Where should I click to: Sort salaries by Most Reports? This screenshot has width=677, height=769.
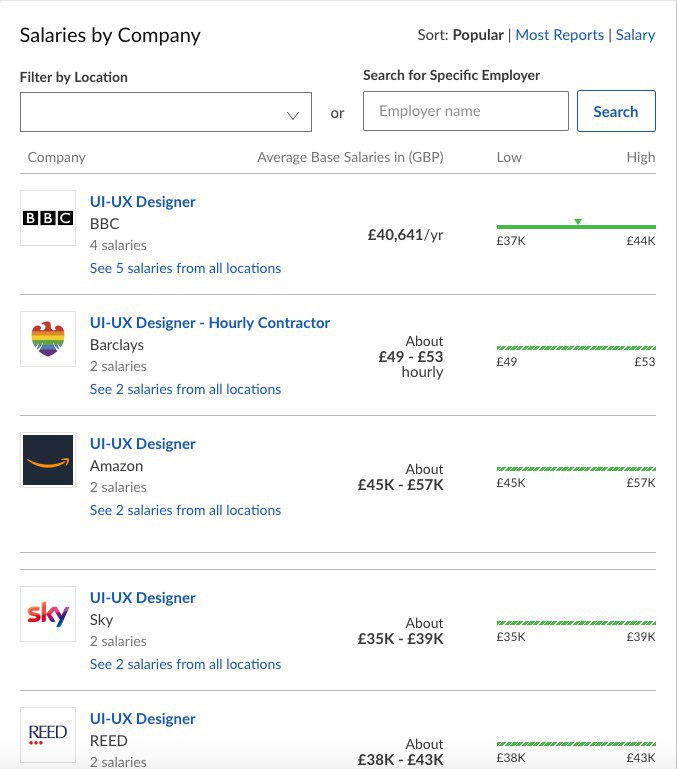pos(559,35)
